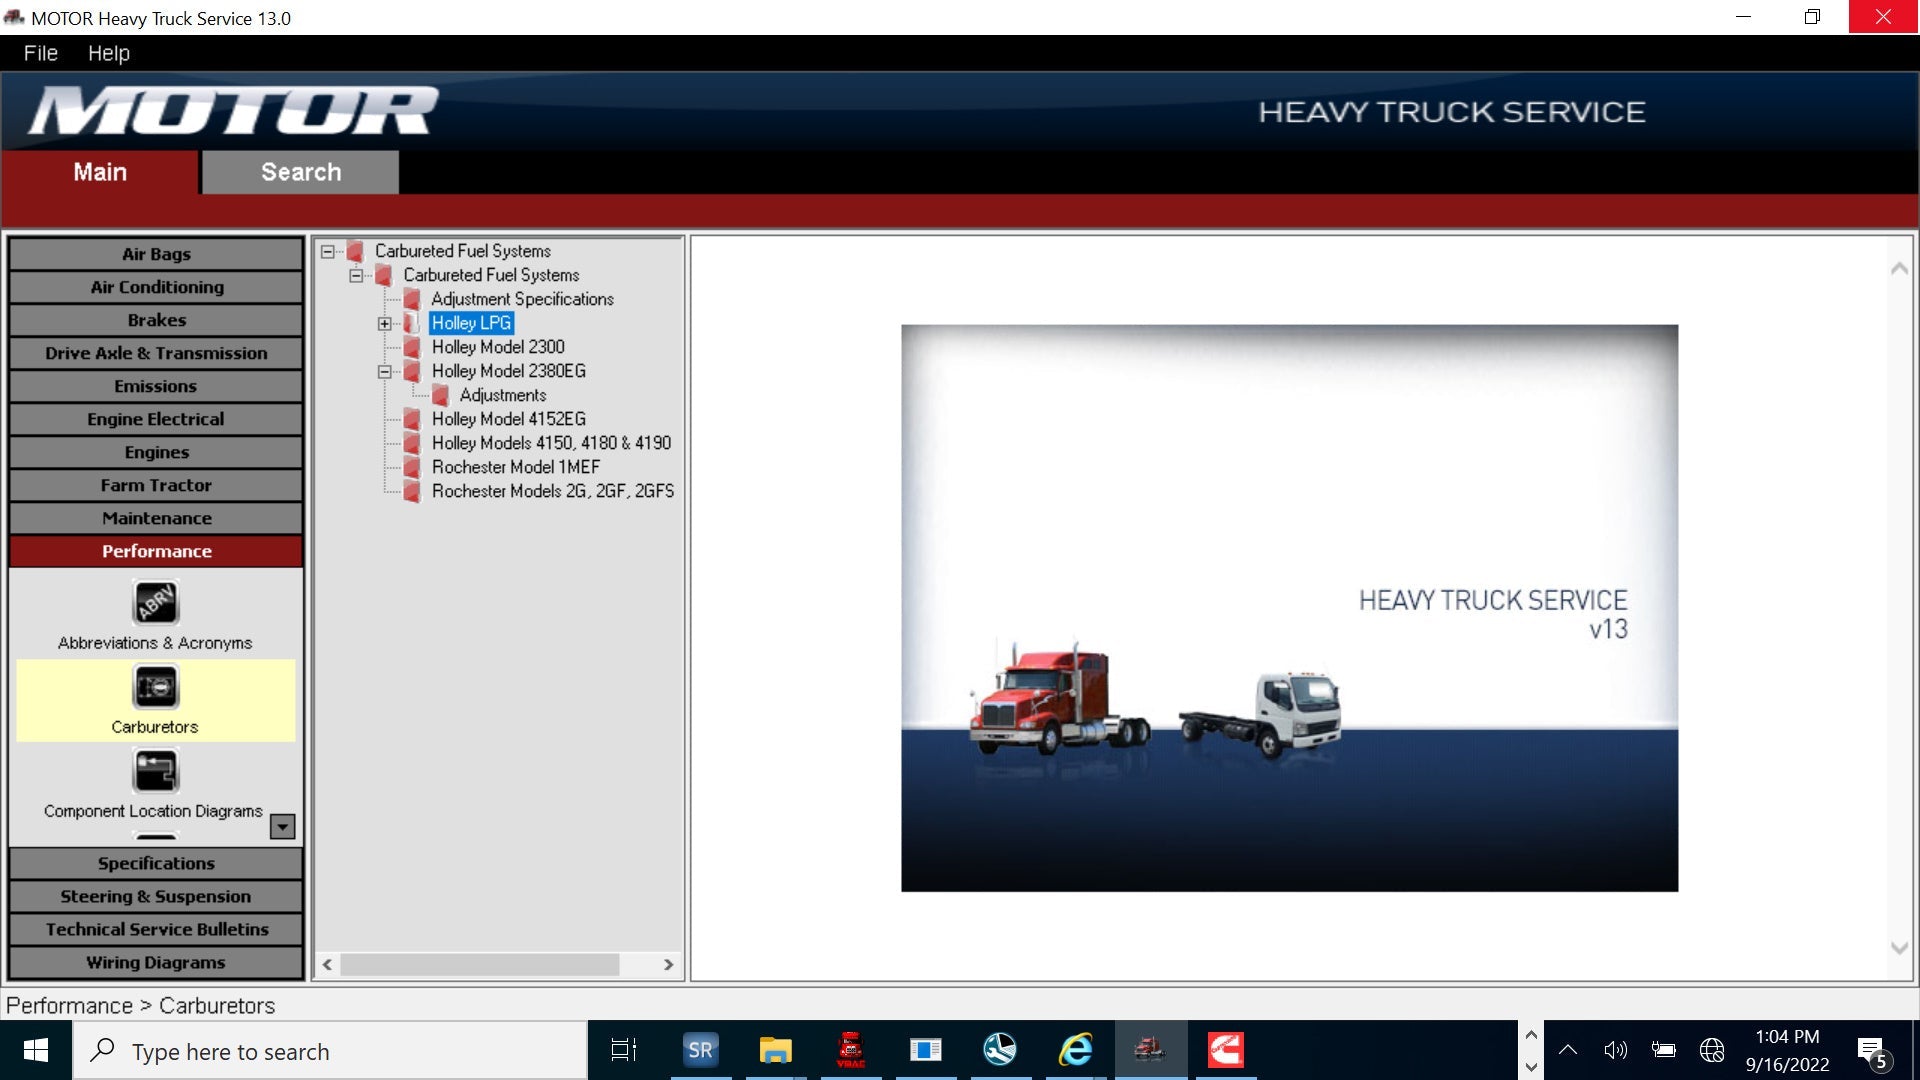
Task: Open the Cummins app in the taskbar
Action: point(1225,1050)
